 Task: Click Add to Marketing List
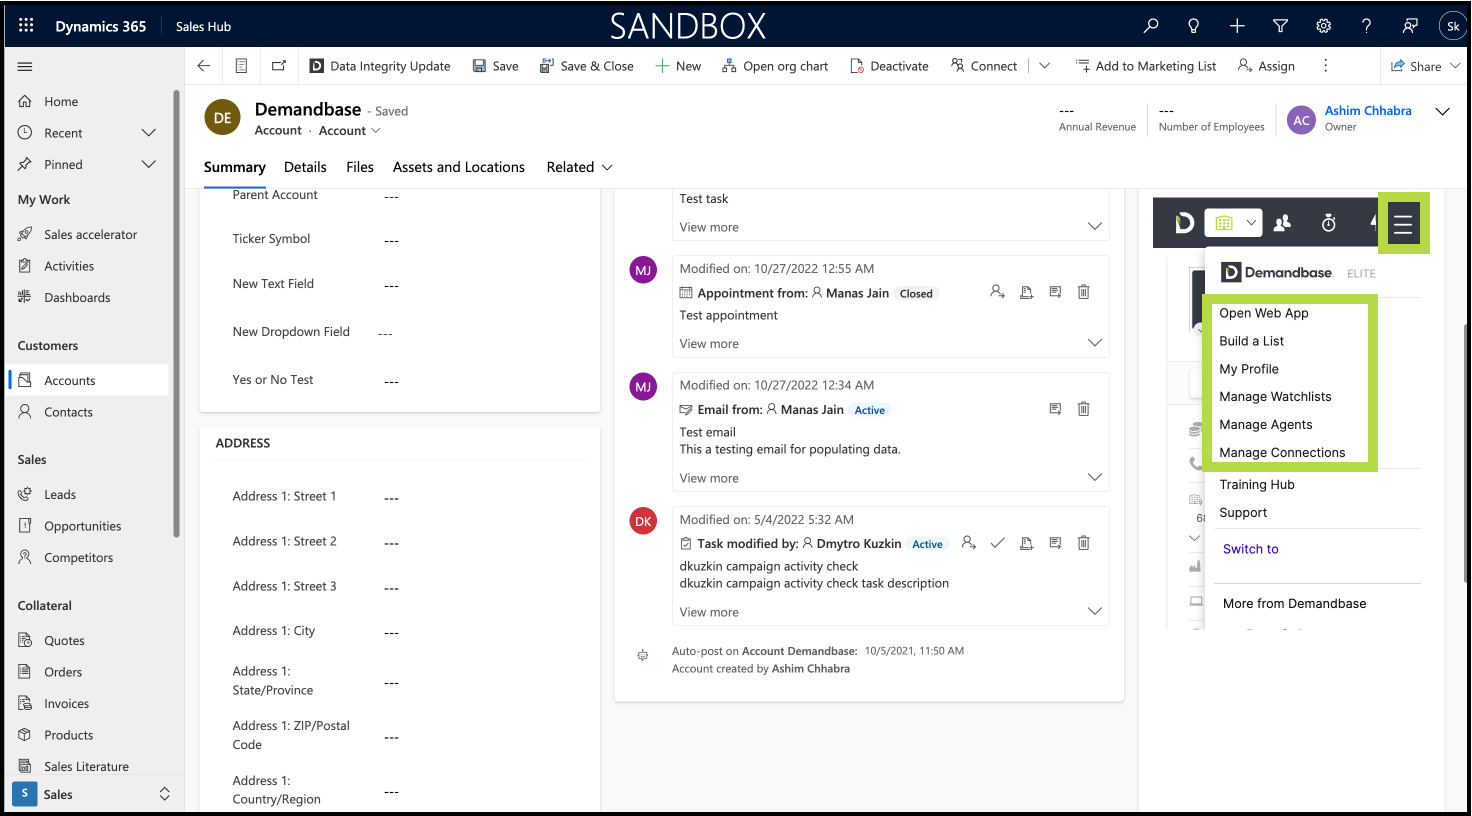coord(1146,66)
